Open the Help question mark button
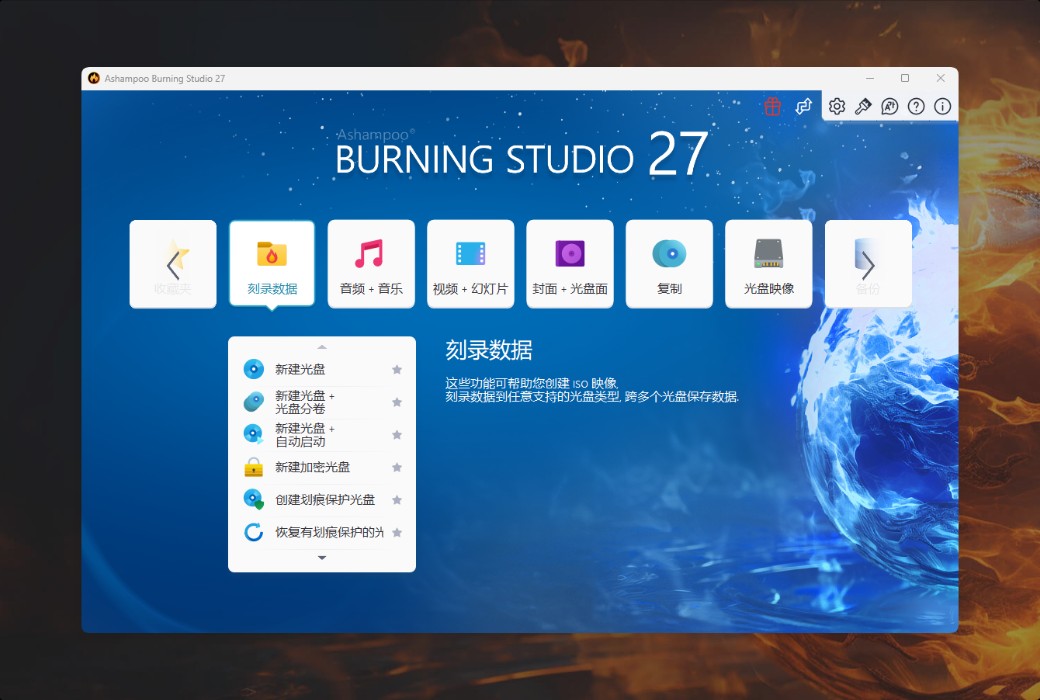Viewport: 1040px width, 700px height. point(915,106)
